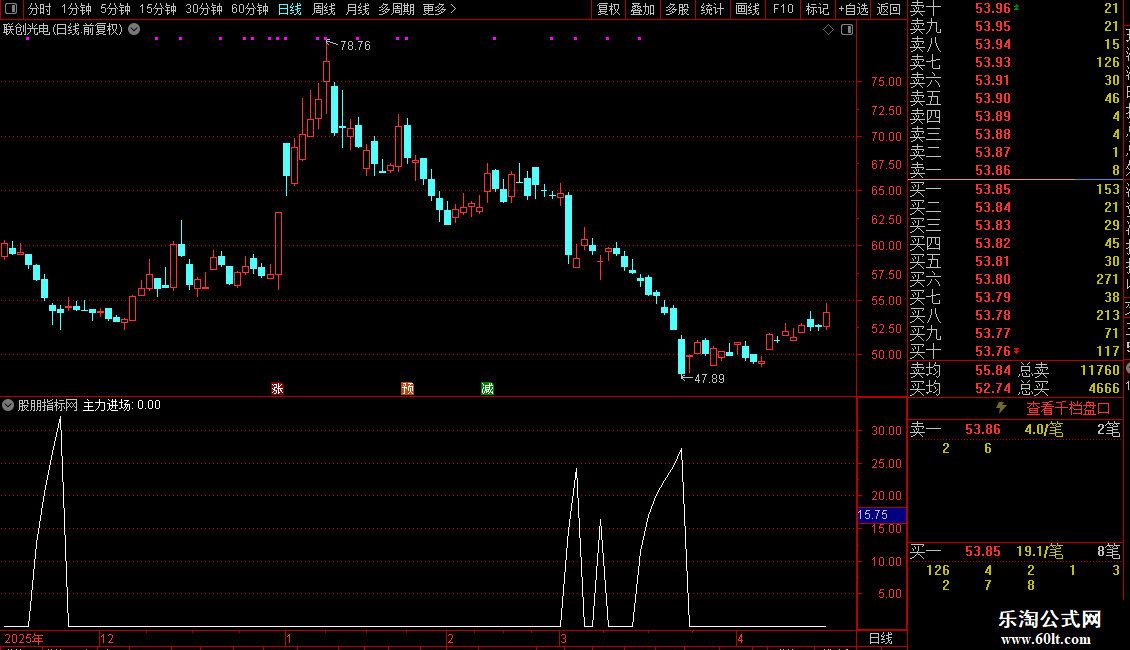1130x650 pixels.
Task: Click the 联创光电(日线.前复权) title
Action: (x=63, y=30)
